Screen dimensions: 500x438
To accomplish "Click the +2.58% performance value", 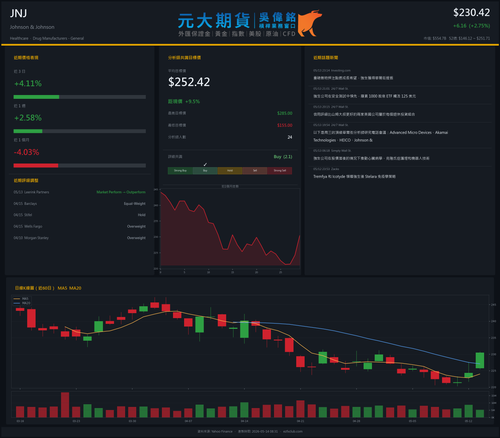I will pos(28,118).
